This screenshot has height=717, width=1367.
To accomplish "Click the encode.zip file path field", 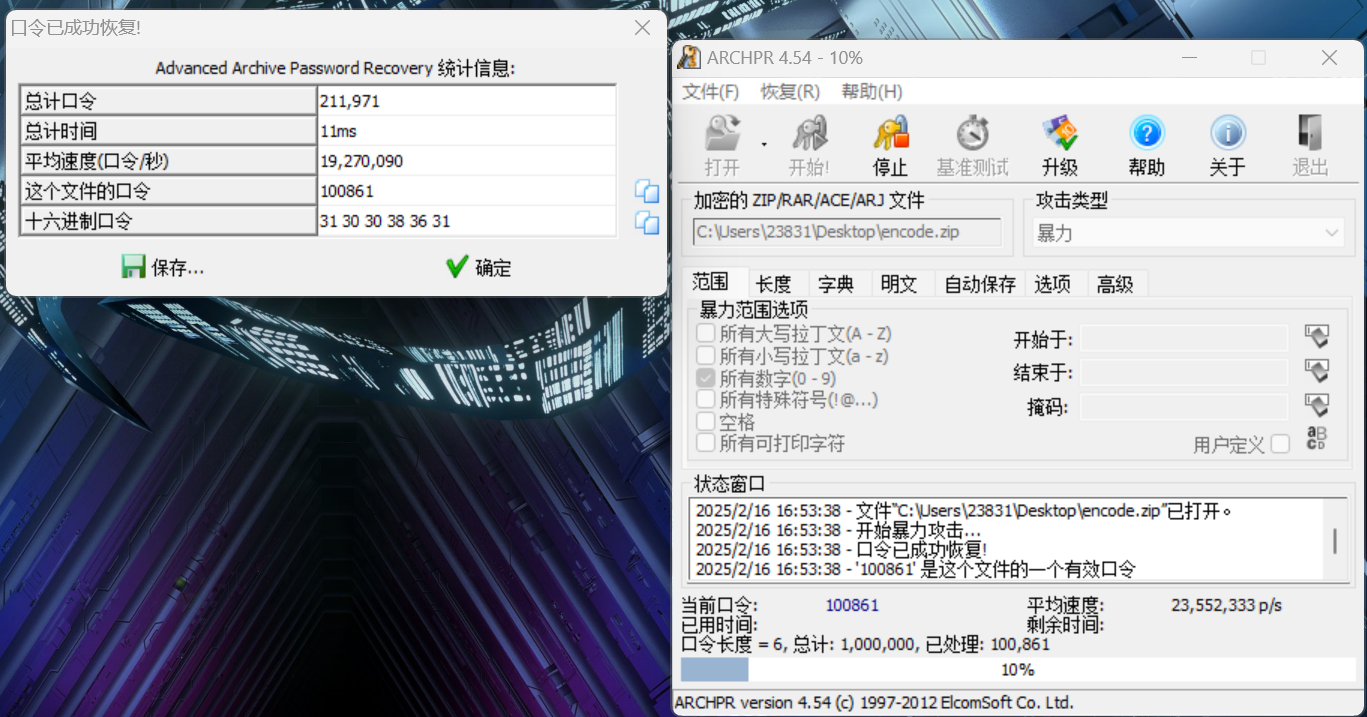I will pyautogui.click(x=847, y=232).
